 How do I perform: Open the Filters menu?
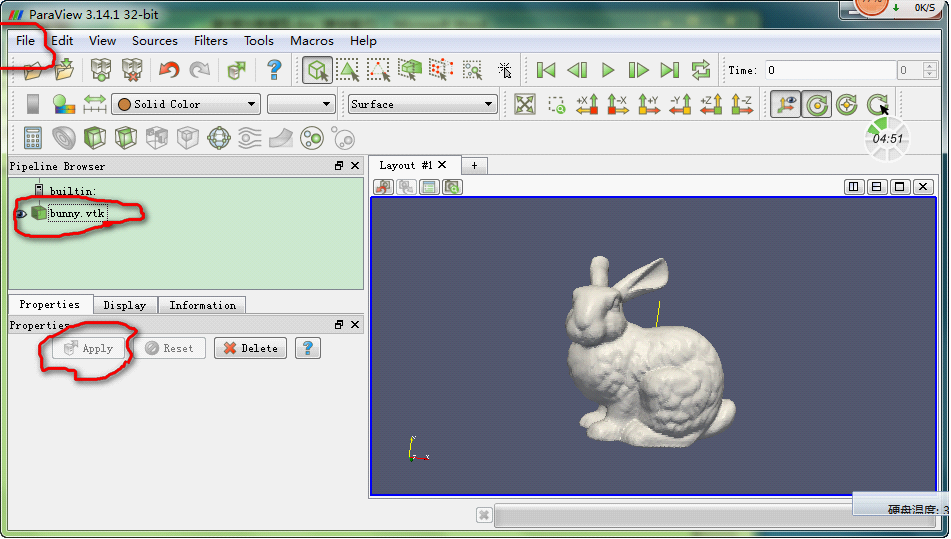point(210,41)
